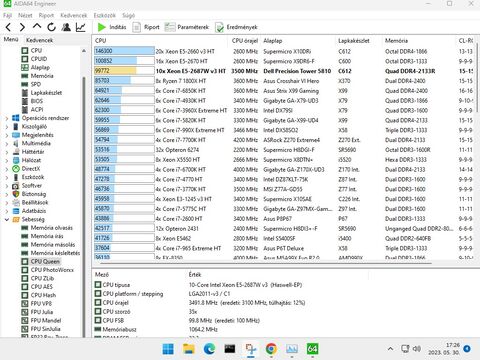Viewport: 480px width, 360px height.
Task: Open the Fájl menu
Action: [7, 15]
